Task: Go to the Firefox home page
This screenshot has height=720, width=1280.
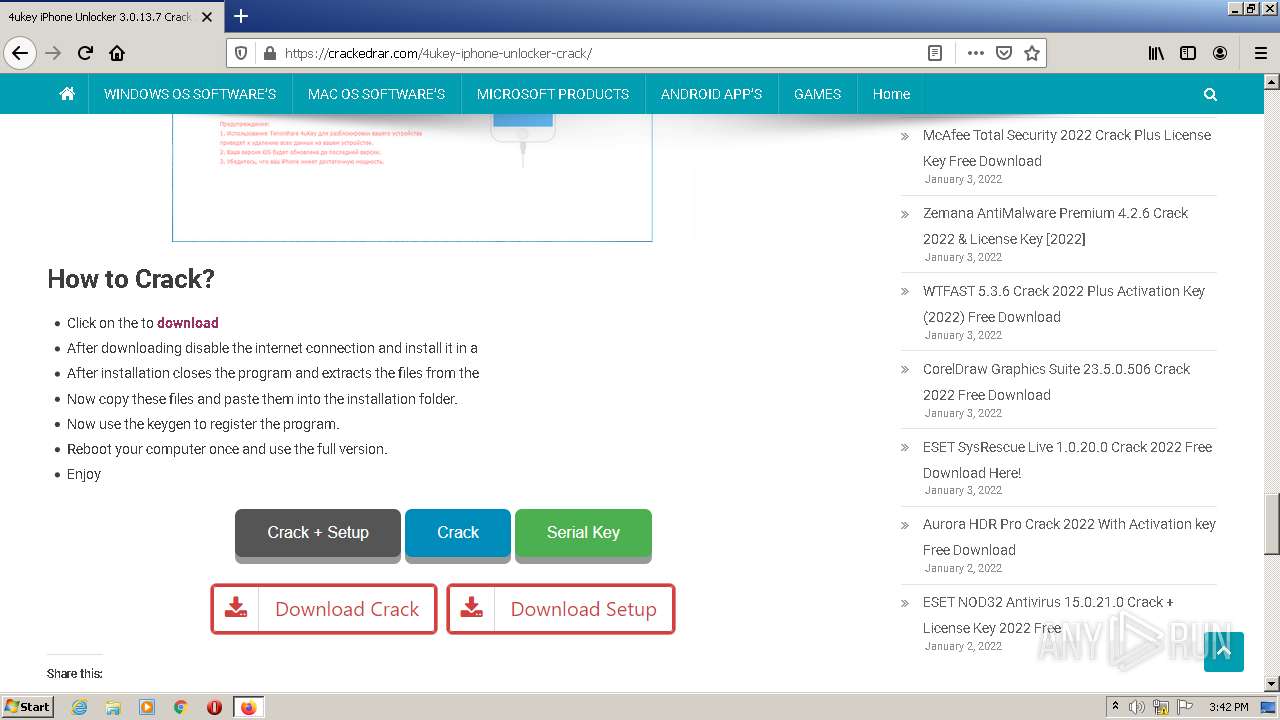Action: [x=117, y=53]
